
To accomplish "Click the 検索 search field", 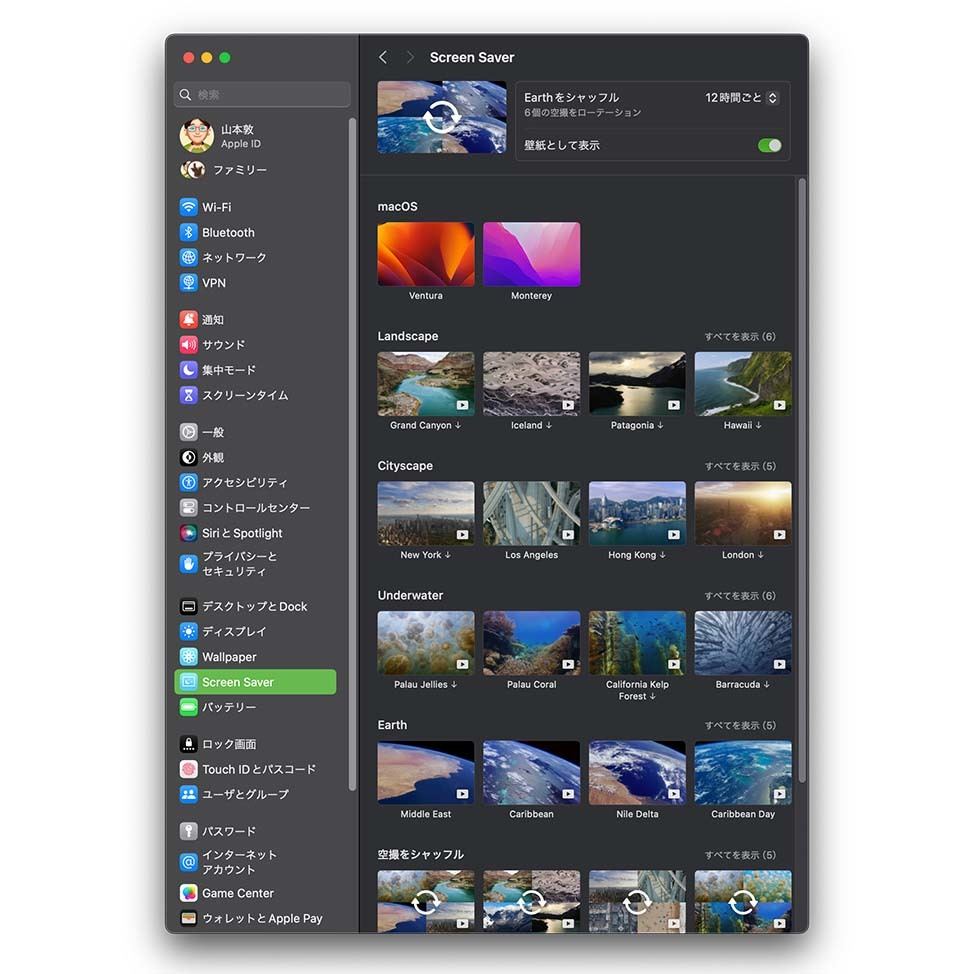I will pos(262,94).
